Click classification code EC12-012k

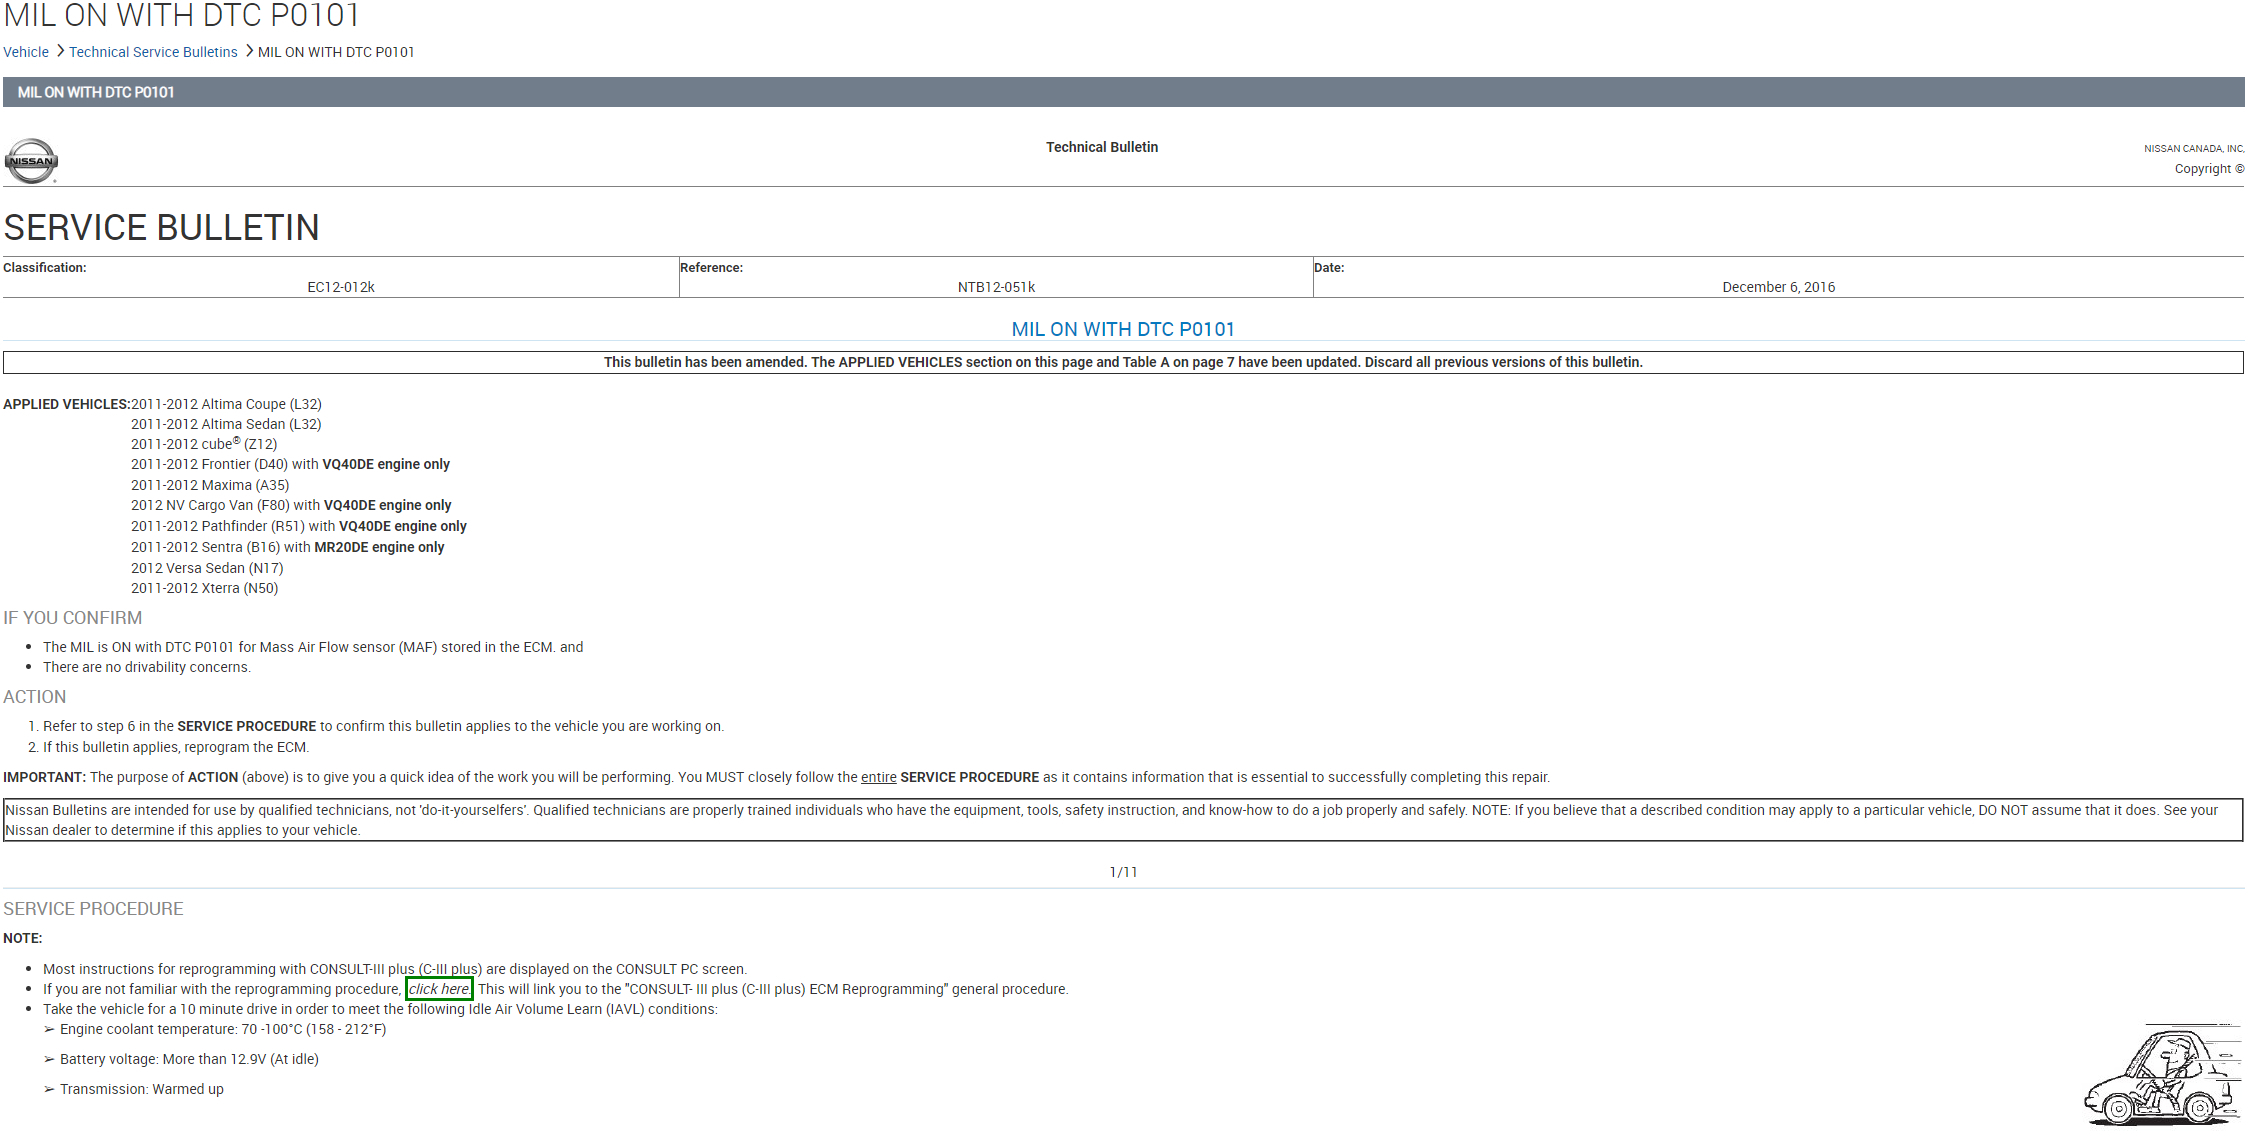click(341, 287)
